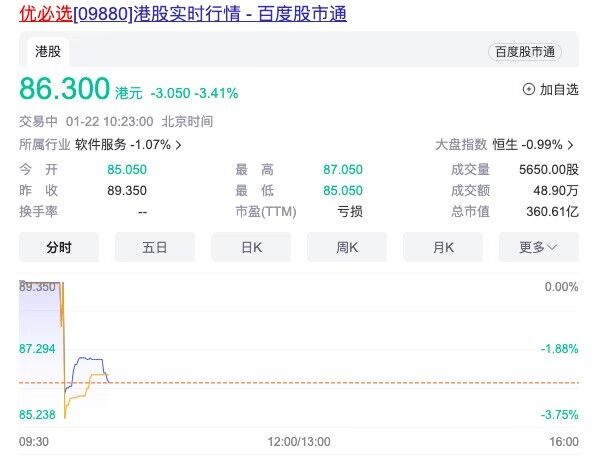Screen dimensions: 593x456
Task: Click the 港元 currency label
Action: (129, 93)
